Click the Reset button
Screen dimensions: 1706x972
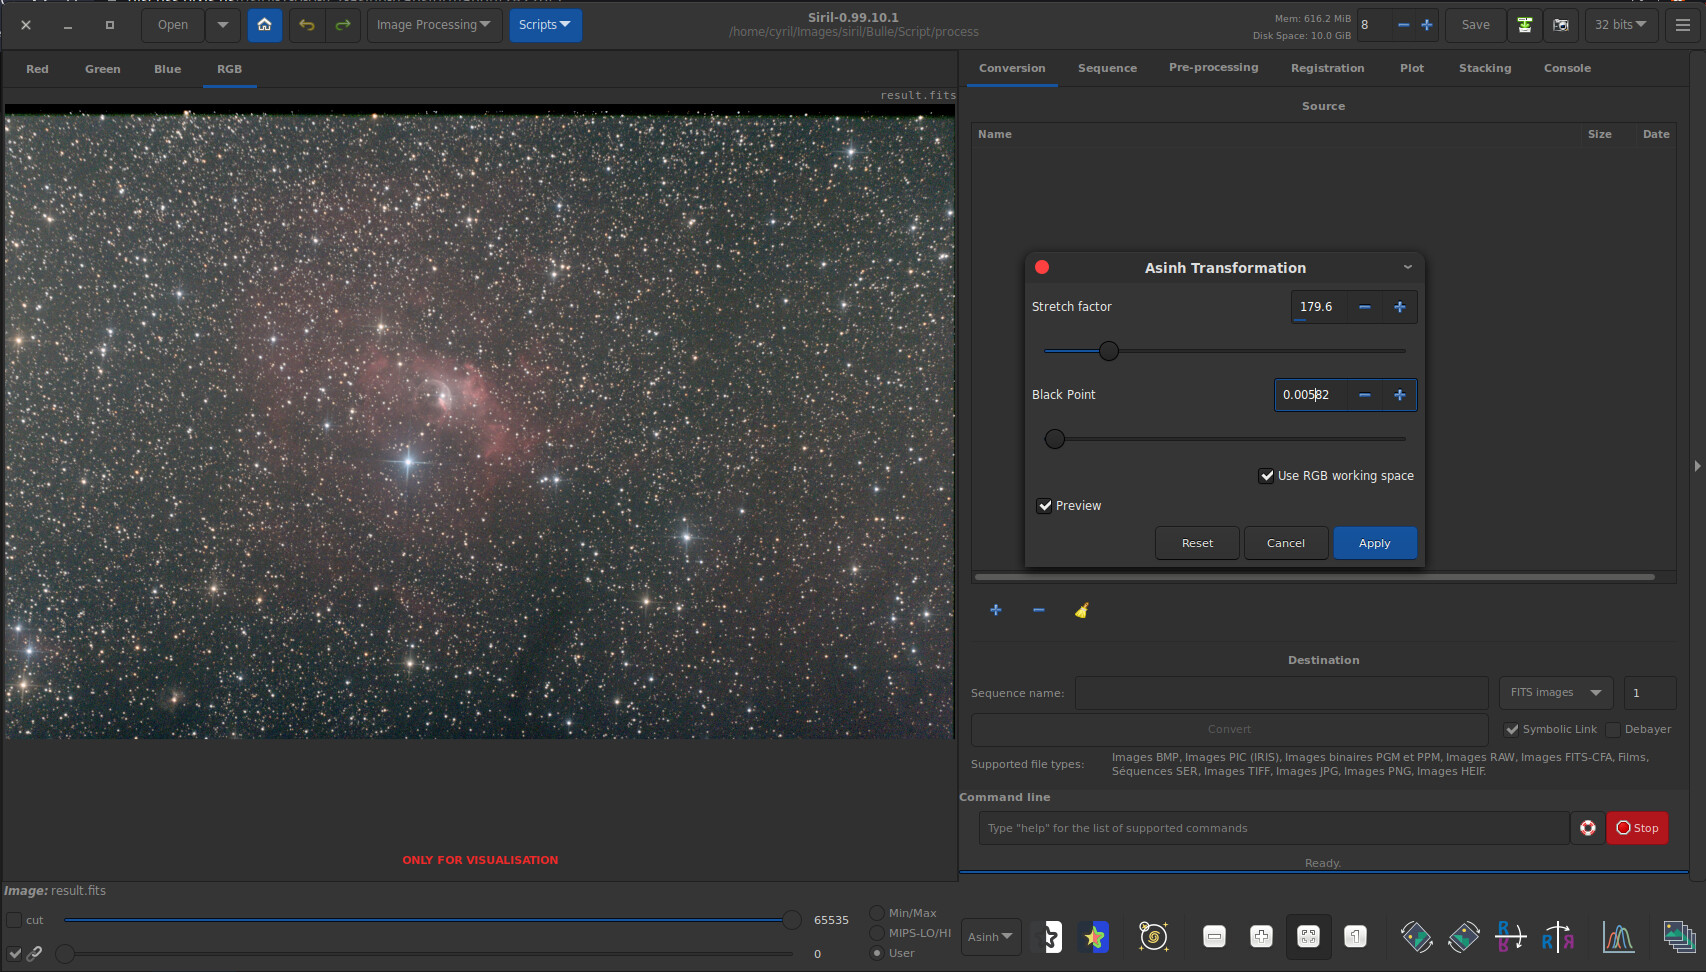coord(1196,543)
